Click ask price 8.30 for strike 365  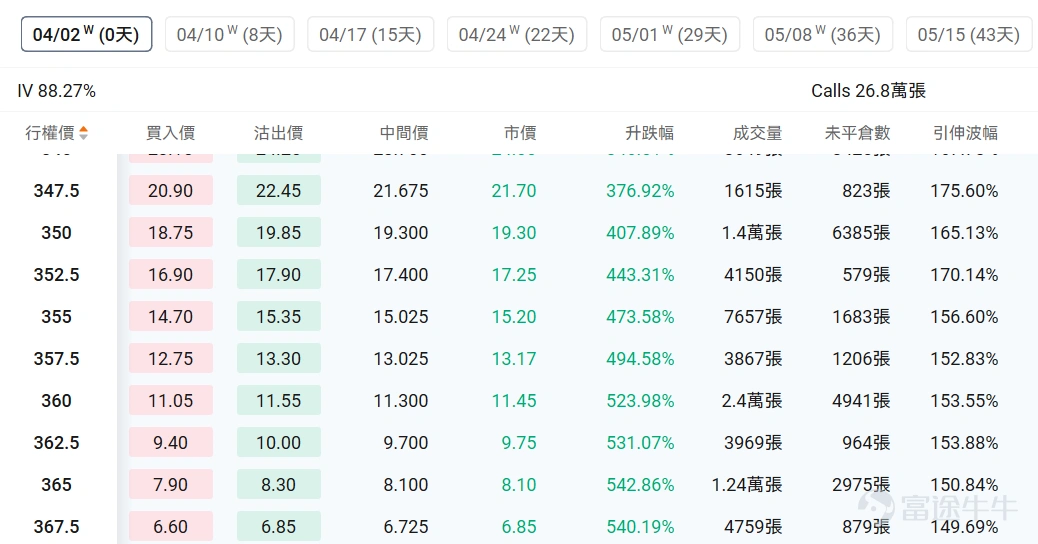point(279,484)
